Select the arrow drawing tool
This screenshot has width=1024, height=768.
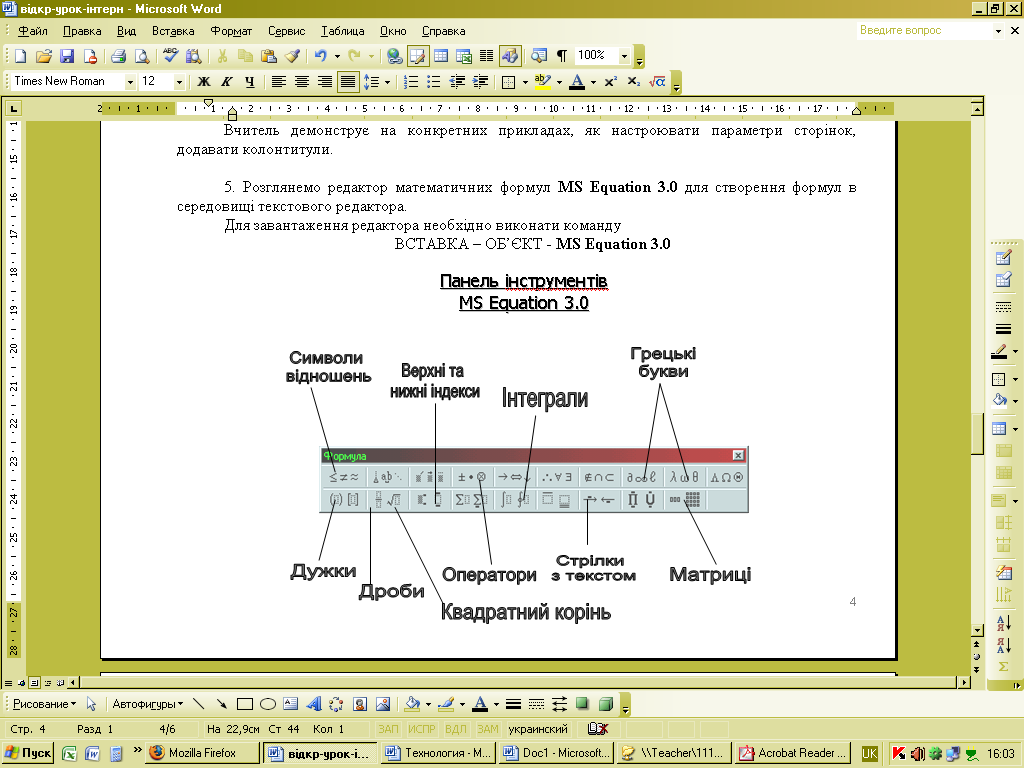tap(222, 704)
